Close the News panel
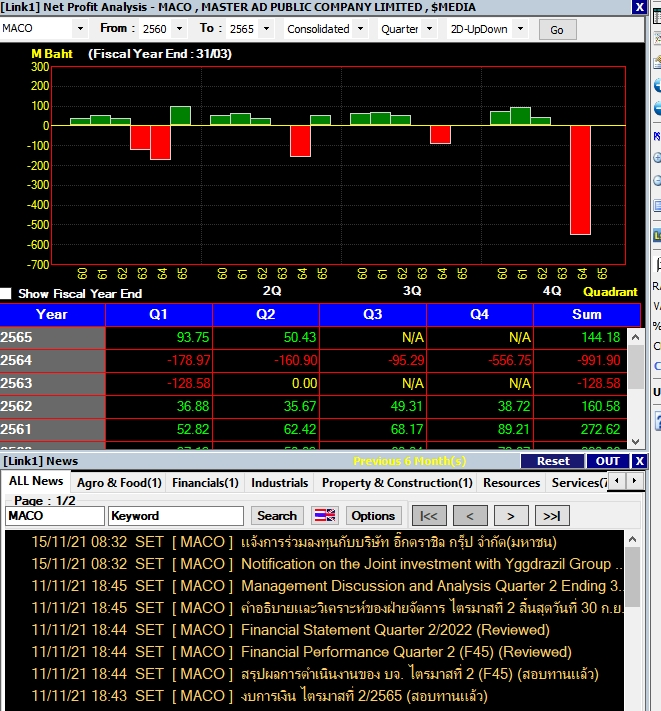Screen dimensions: 661x711 pyautogui.click(x=639, y=461)
